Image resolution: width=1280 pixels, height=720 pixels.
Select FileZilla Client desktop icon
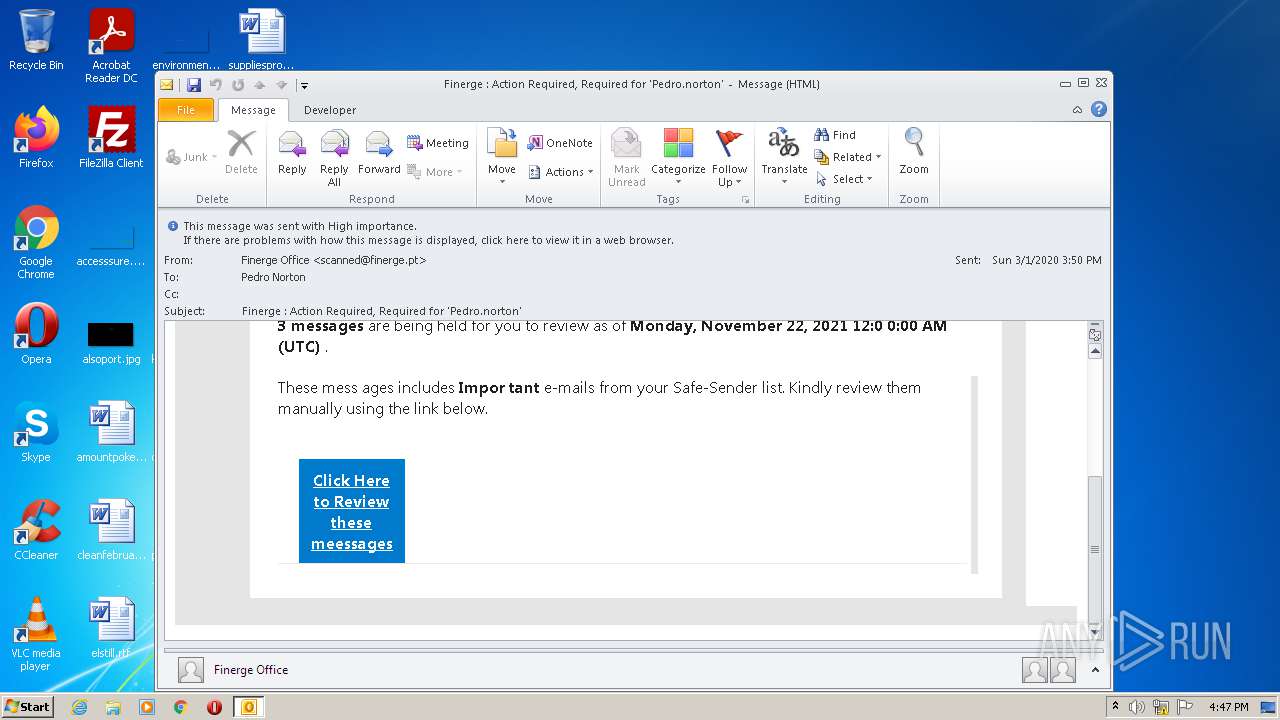point(111,137)
